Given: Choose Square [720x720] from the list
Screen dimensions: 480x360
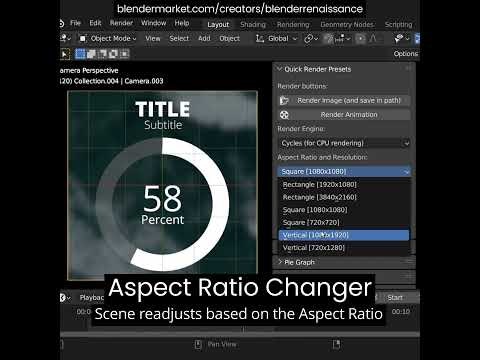Looking at the screenshot, I should pos(344,222).
